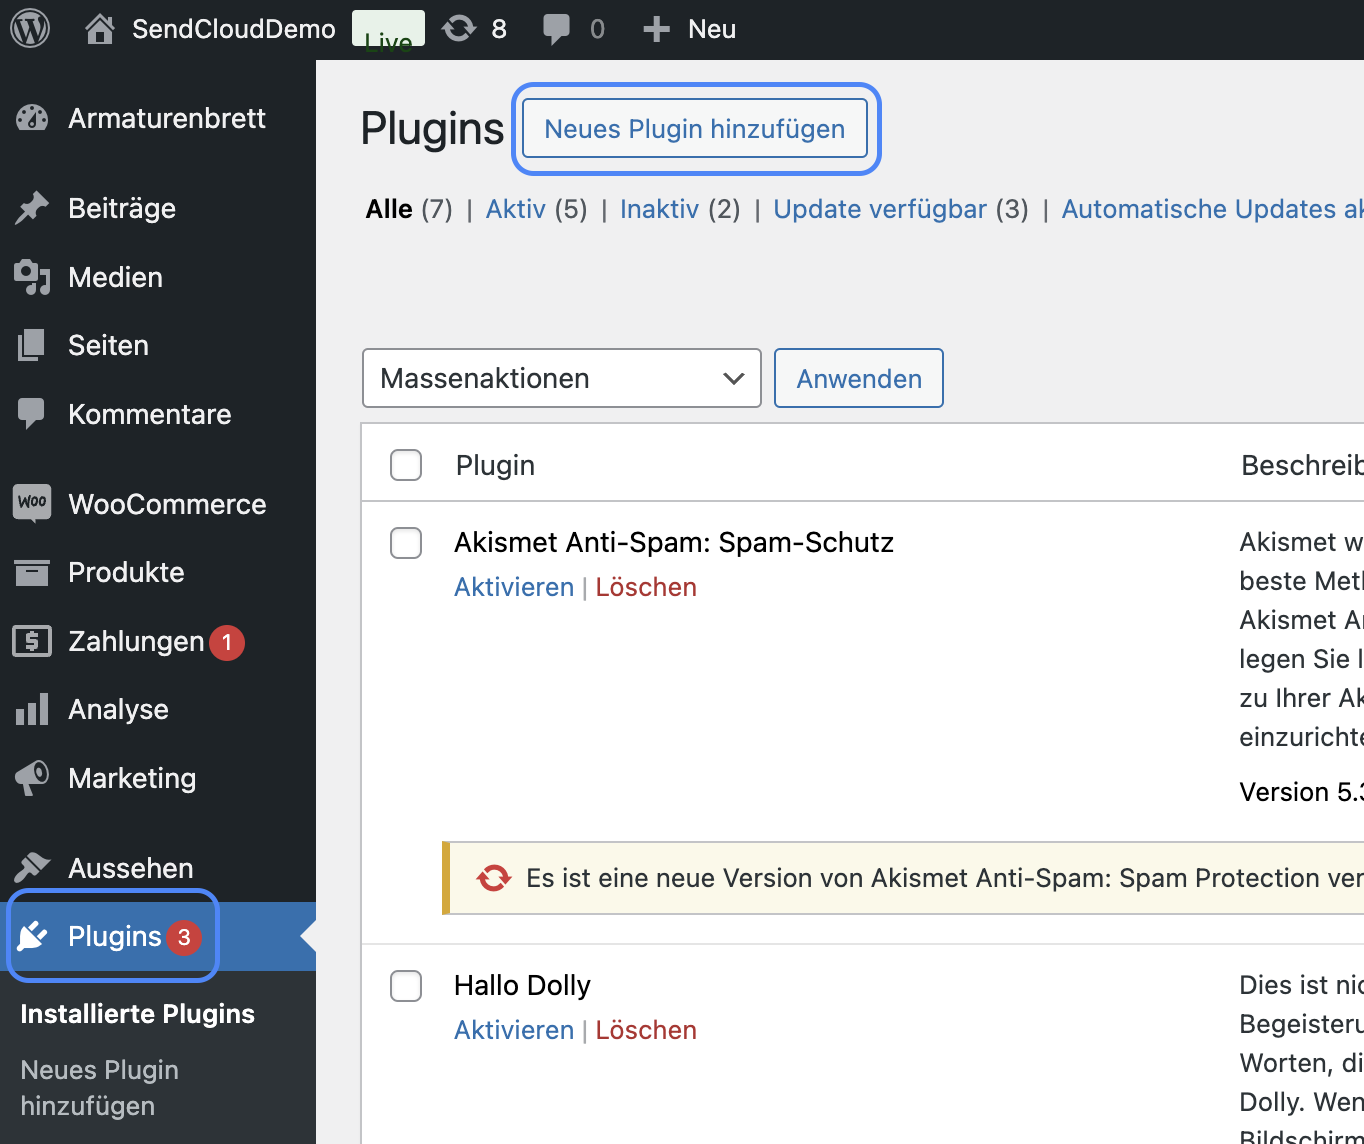Viewport: 1364px width, 1144px height.
Task: Click the Produkte archive box icon
Action: tap(32, 572)
